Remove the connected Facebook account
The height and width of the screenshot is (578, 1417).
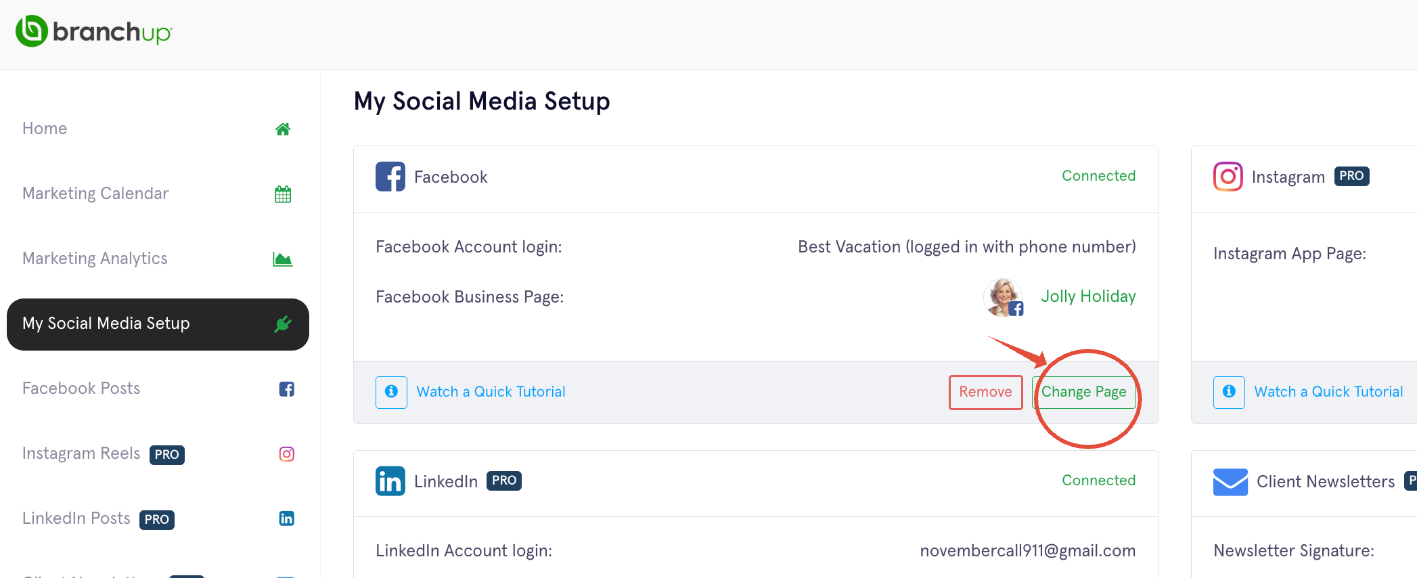(x=986, y=392)
